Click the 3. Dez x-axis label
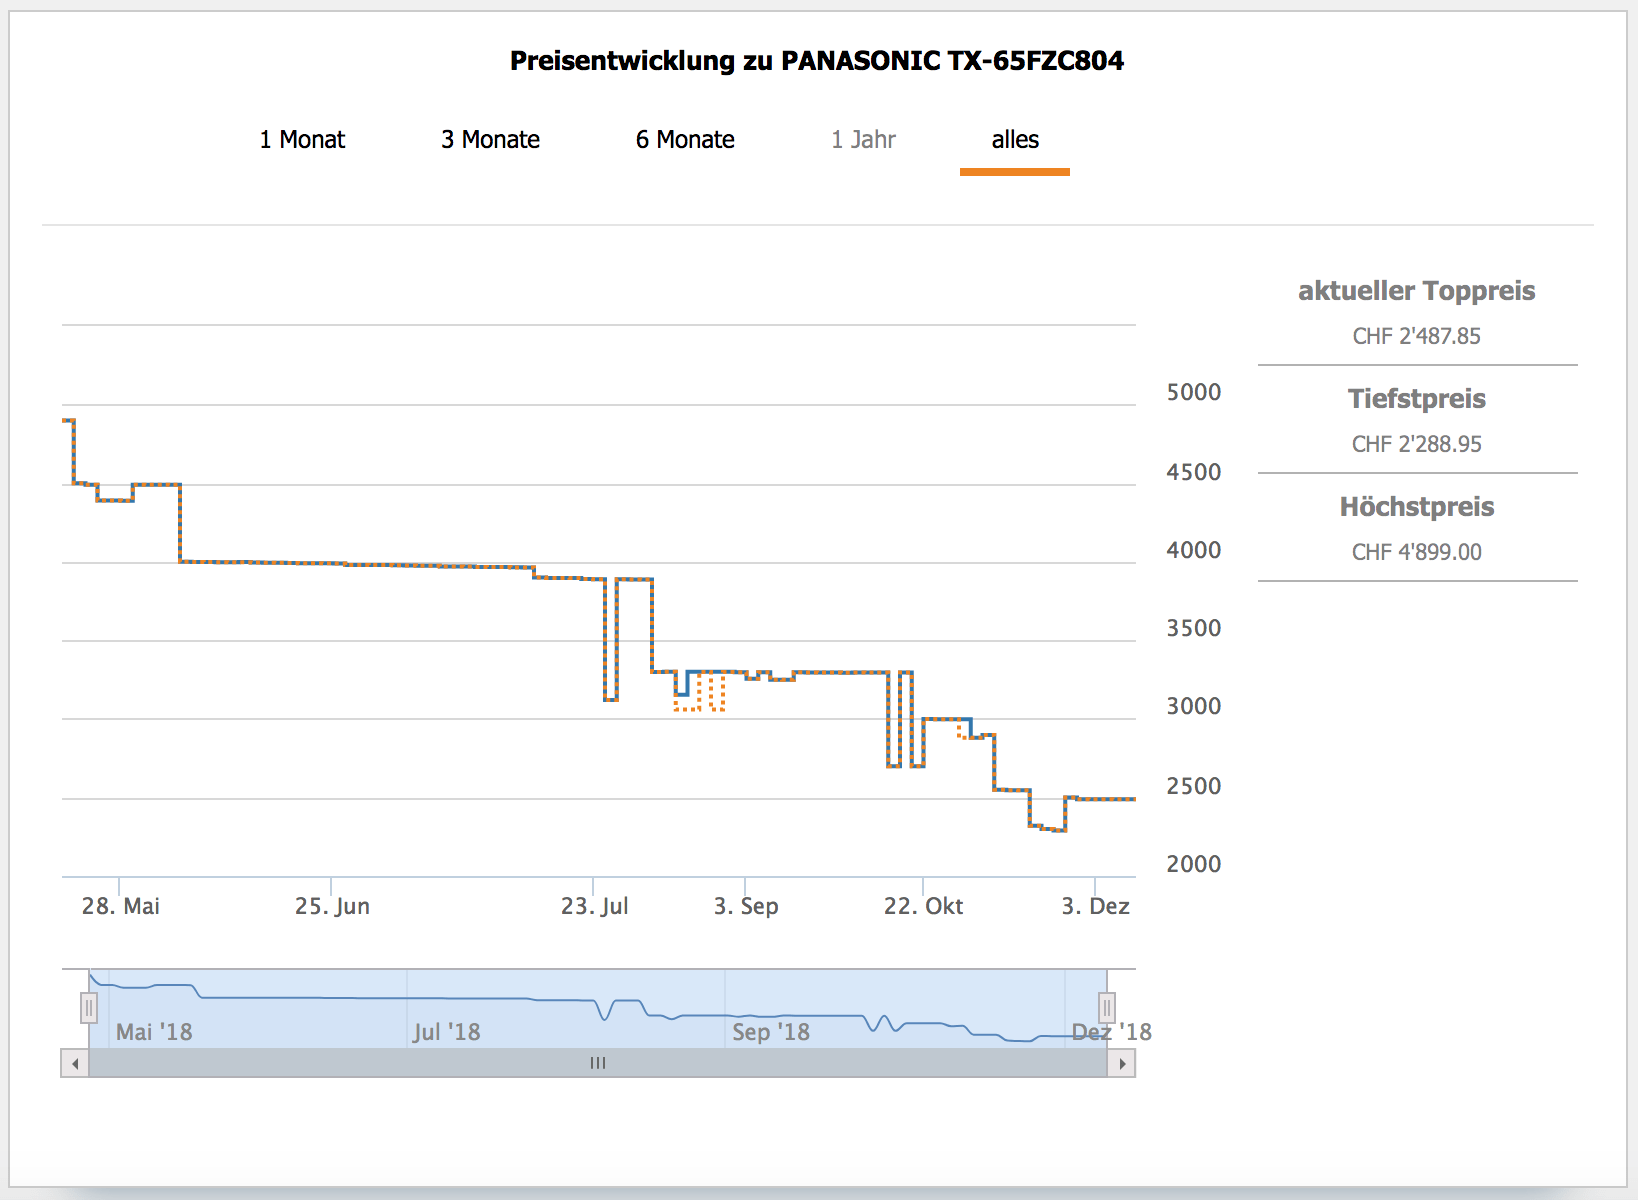1638x1200 pixels. (1095, 906)
